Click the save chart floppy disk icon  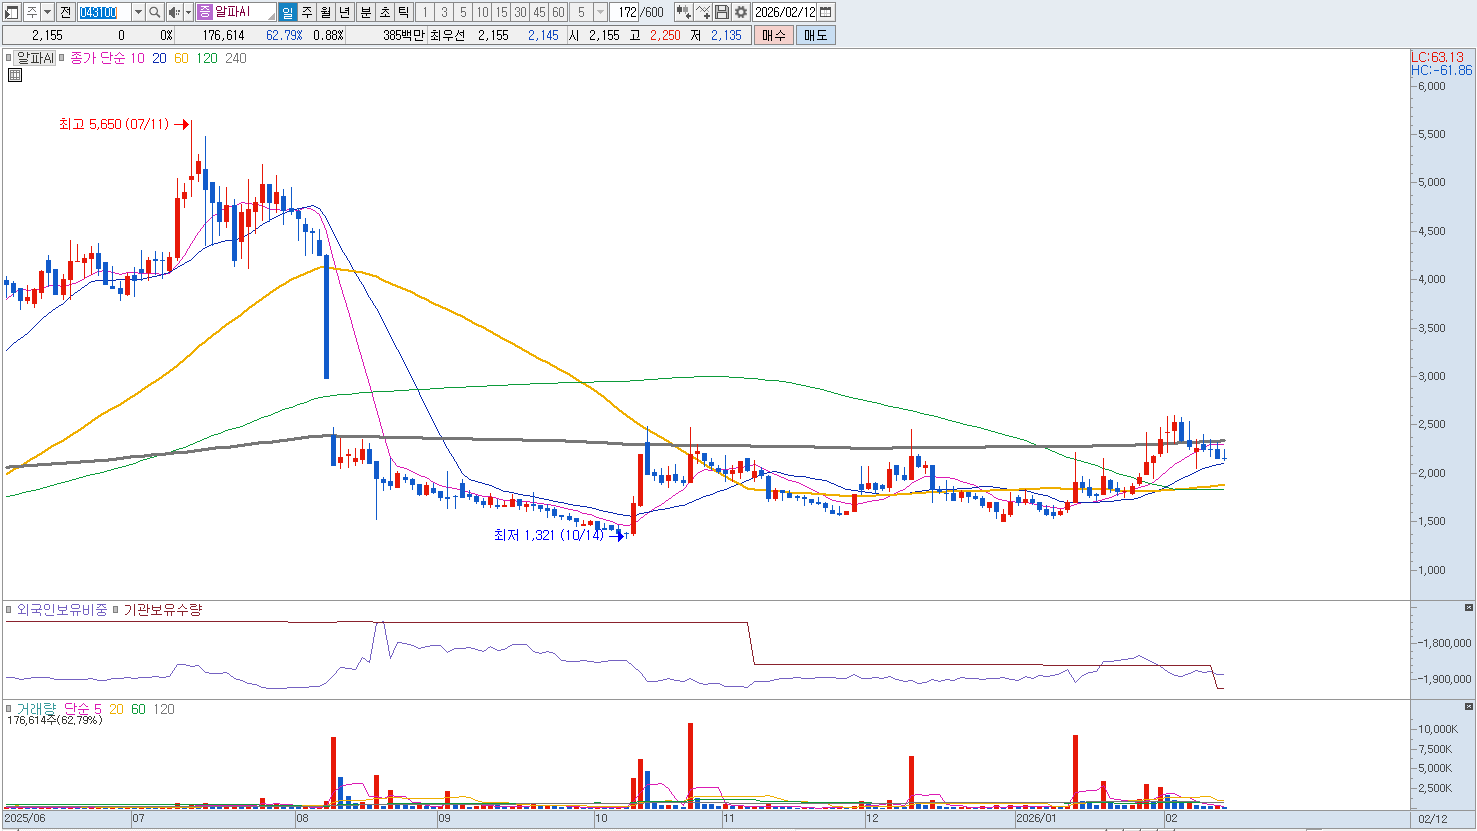tap(722, 12)
